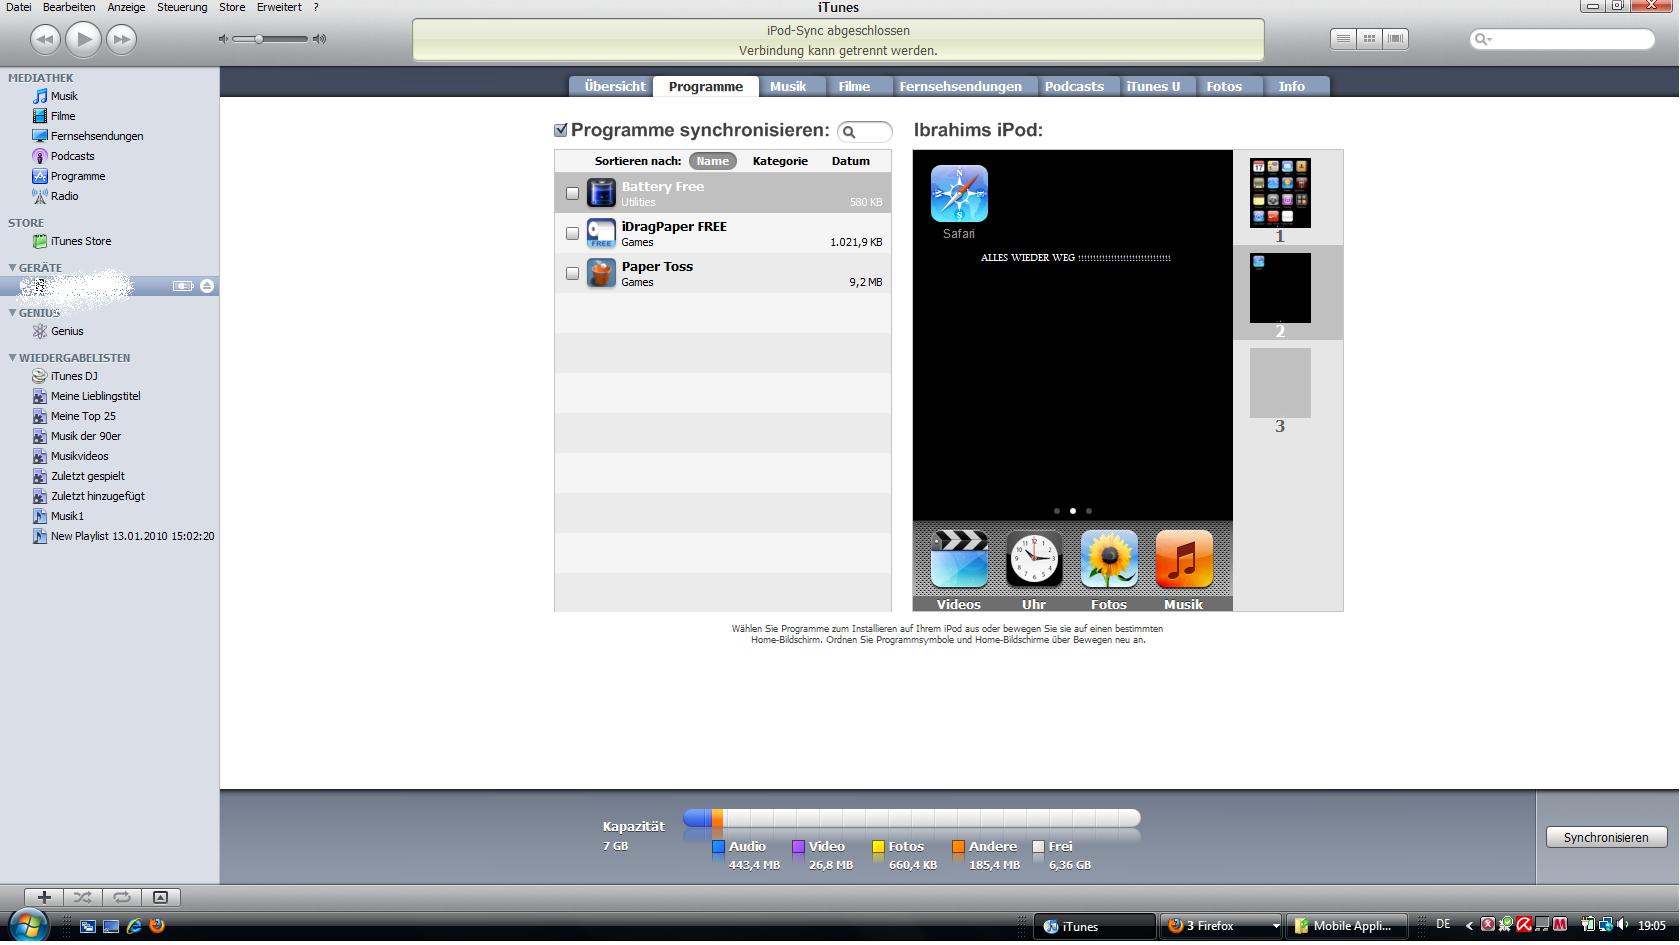
Task: Open Podcasts in the sidebar
Action: tap(72, 156)
